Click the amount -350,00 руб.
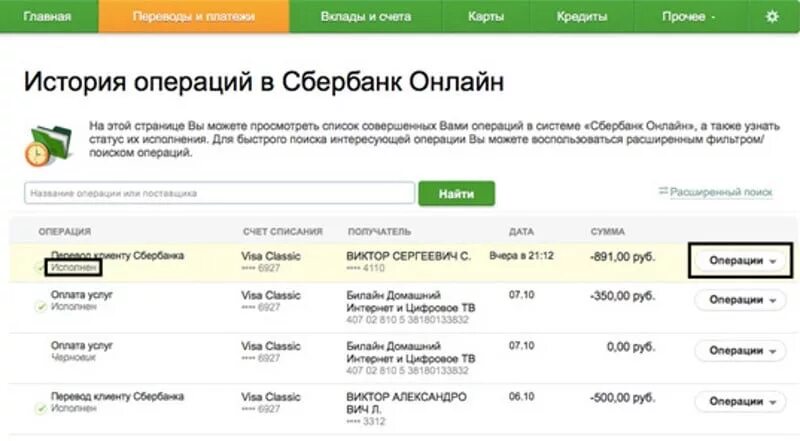800x441 pixels. (622, 296)
